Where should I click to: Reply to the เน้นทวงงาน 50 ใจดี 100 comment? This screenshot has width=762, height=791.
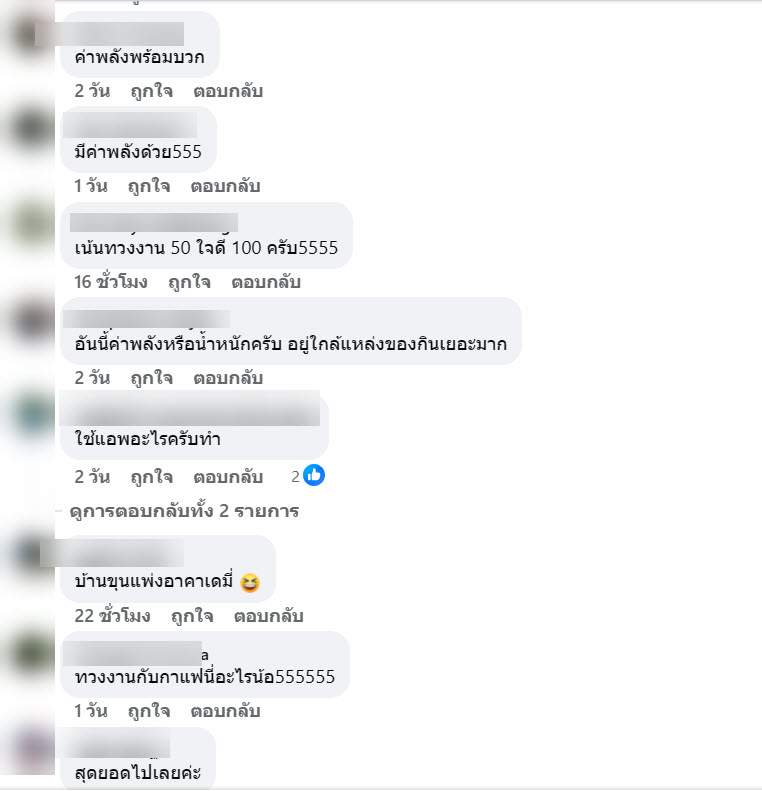click(x=266, y=282)
